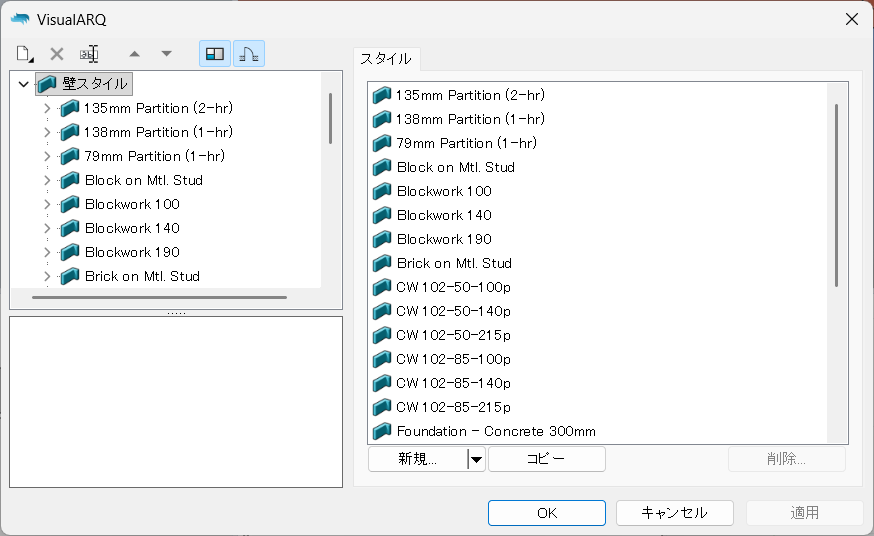Select Blockwork 100 text in style list
The width and height of the screenshot is (874, 536).
(444, 191)
